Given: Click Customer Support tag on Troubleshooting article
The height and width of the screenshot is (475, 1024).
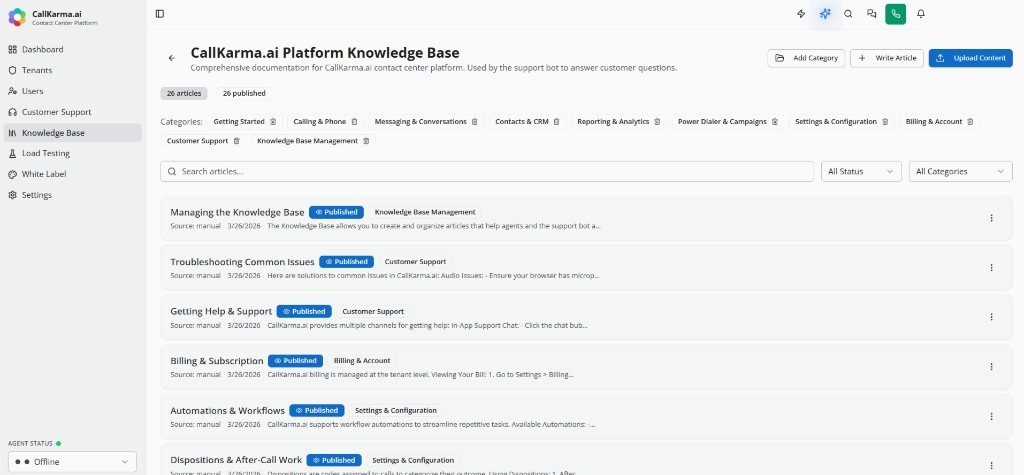Looking at the screenshot, I should [x=415, y=262].
